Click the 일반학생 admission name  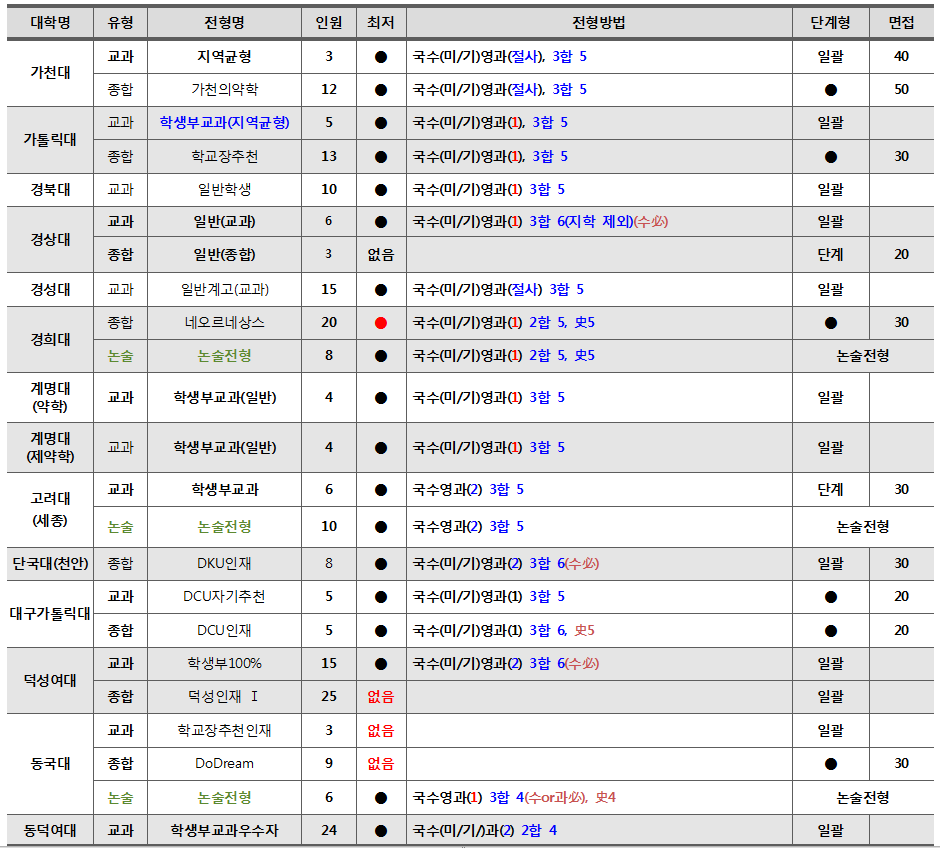pyautogui.click(x=224, y=190)
